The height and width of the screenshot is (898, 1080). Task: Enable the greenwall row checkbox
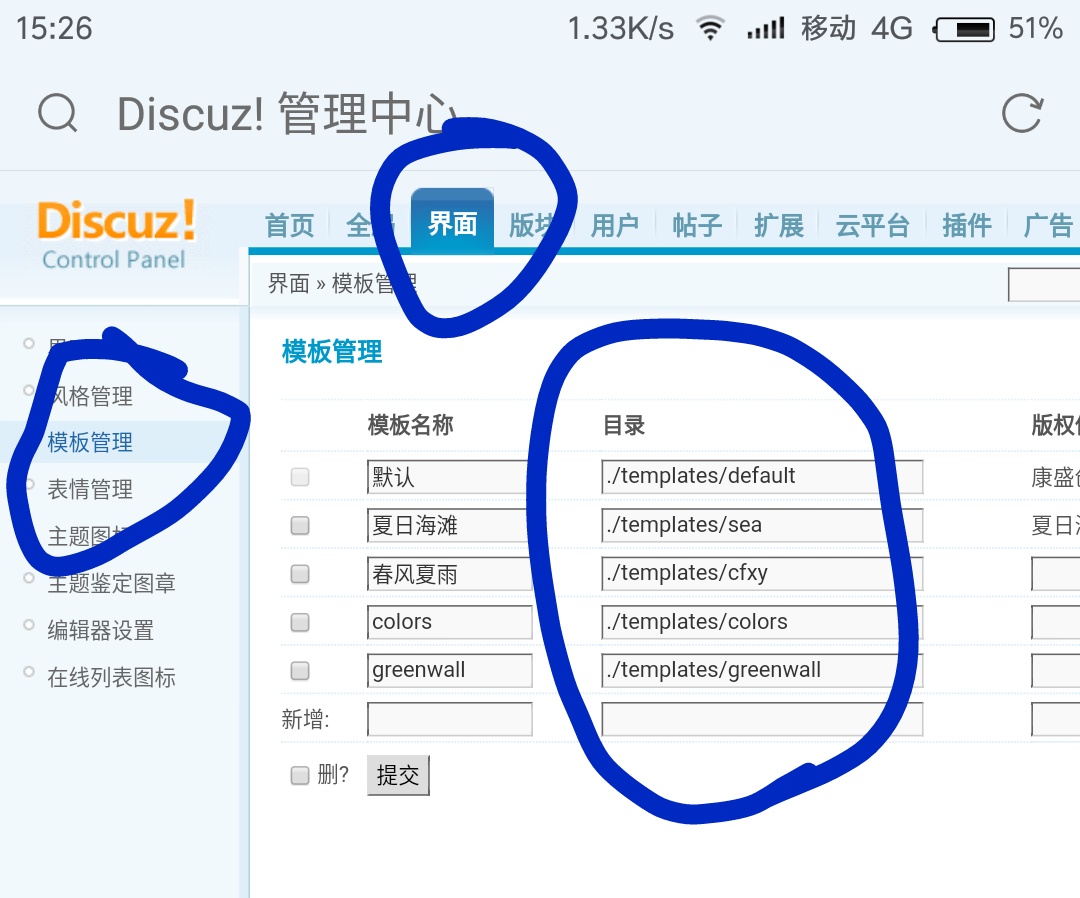pyautogui.click(x=300, y=670)
